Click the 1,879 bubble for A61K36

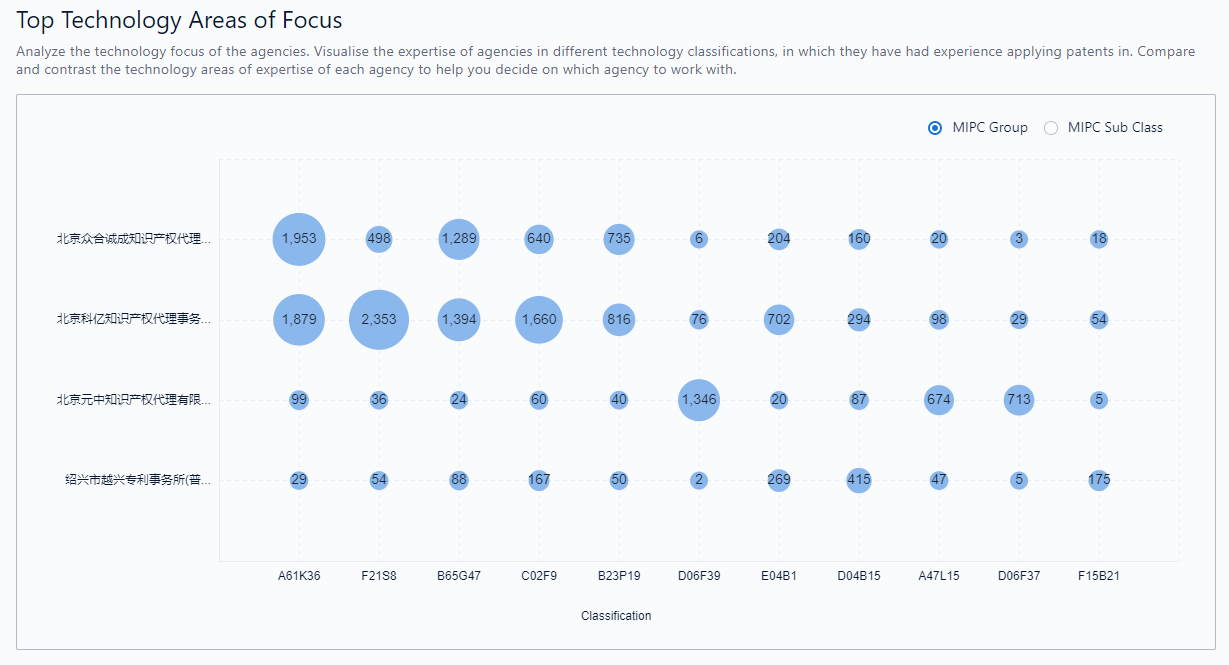point(299,320)
